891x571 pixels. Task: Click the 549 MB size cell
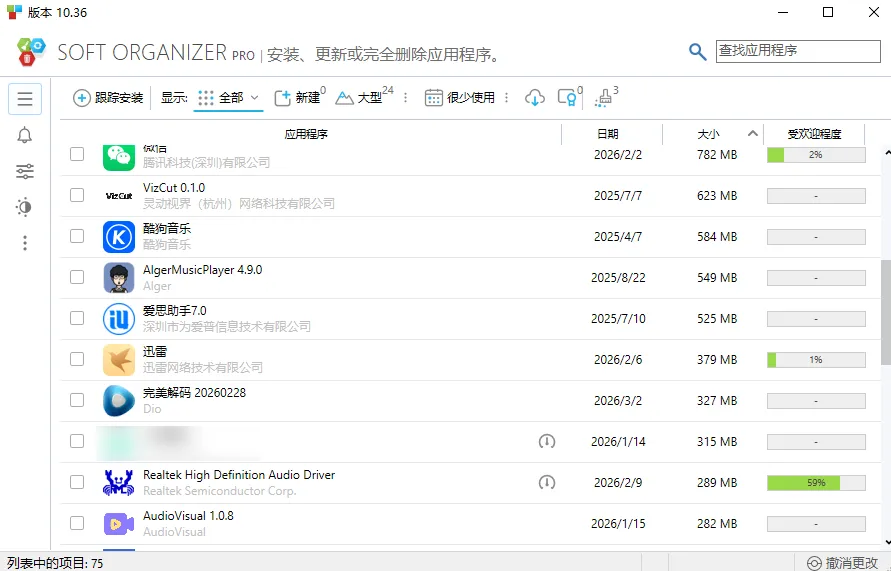[717, 277]
